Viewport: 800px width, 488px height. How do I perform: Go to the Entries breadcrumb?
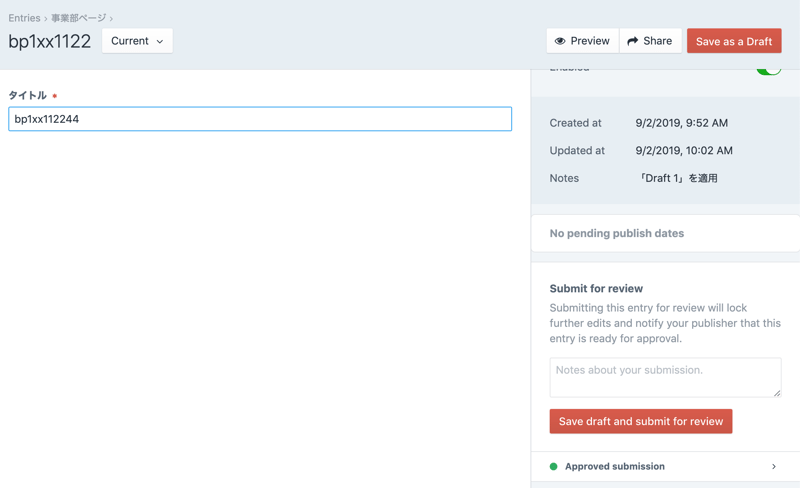[24, 18]
